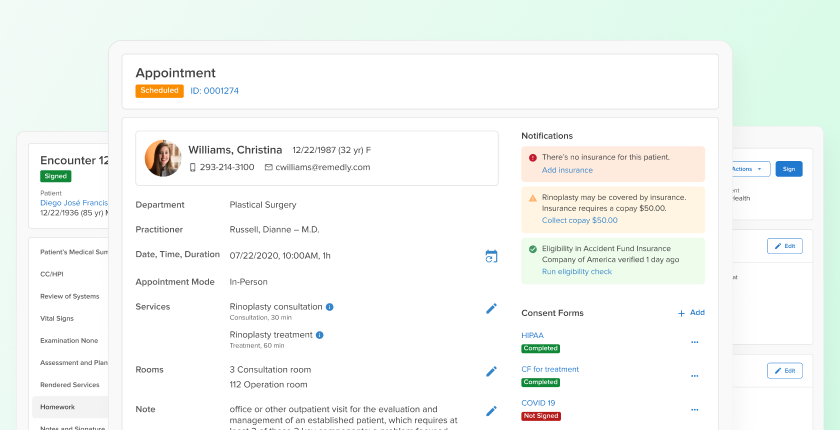The image size is (840, 430).
Task: Expand the Actions dropdown
Action: tap(750, 169)
